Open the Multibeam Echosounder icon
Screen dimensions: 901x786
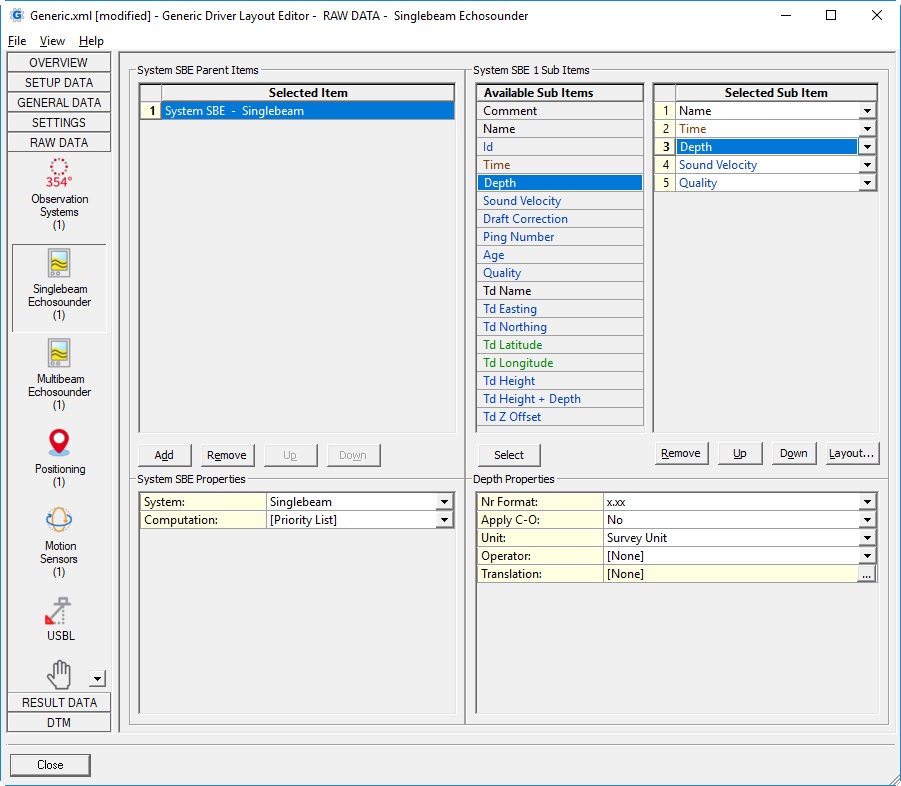point(59,353)
